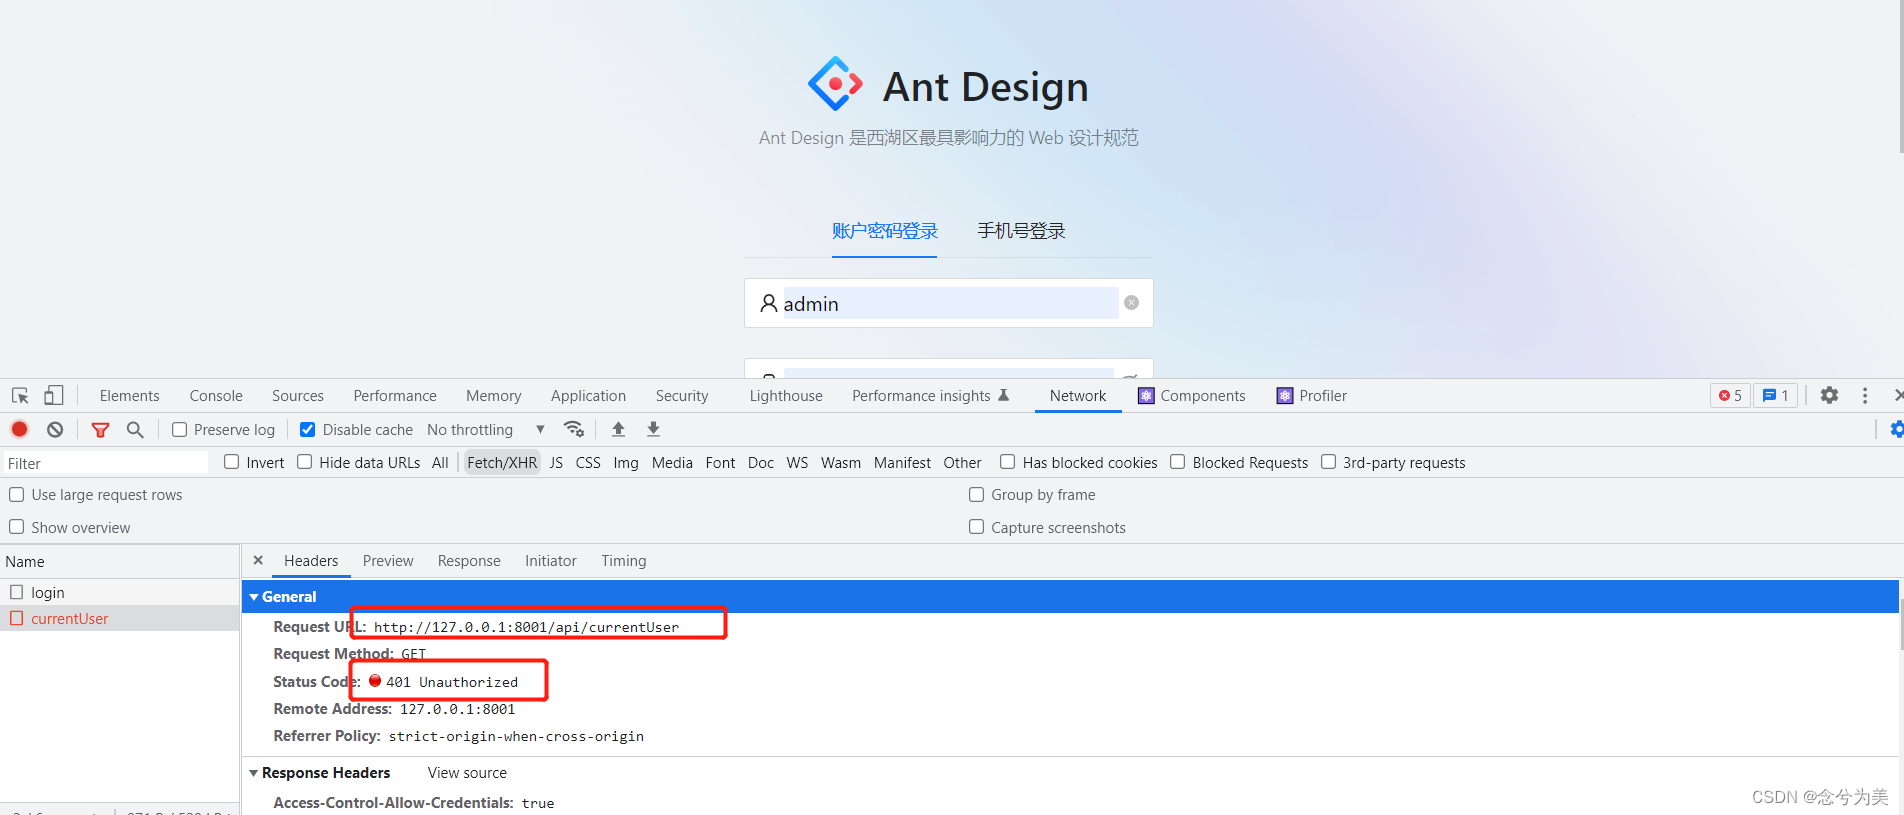Viewport: 1904px width, 815px height.
Task: Open network settings blue gear icon
Action: (x=1896, y=429)
